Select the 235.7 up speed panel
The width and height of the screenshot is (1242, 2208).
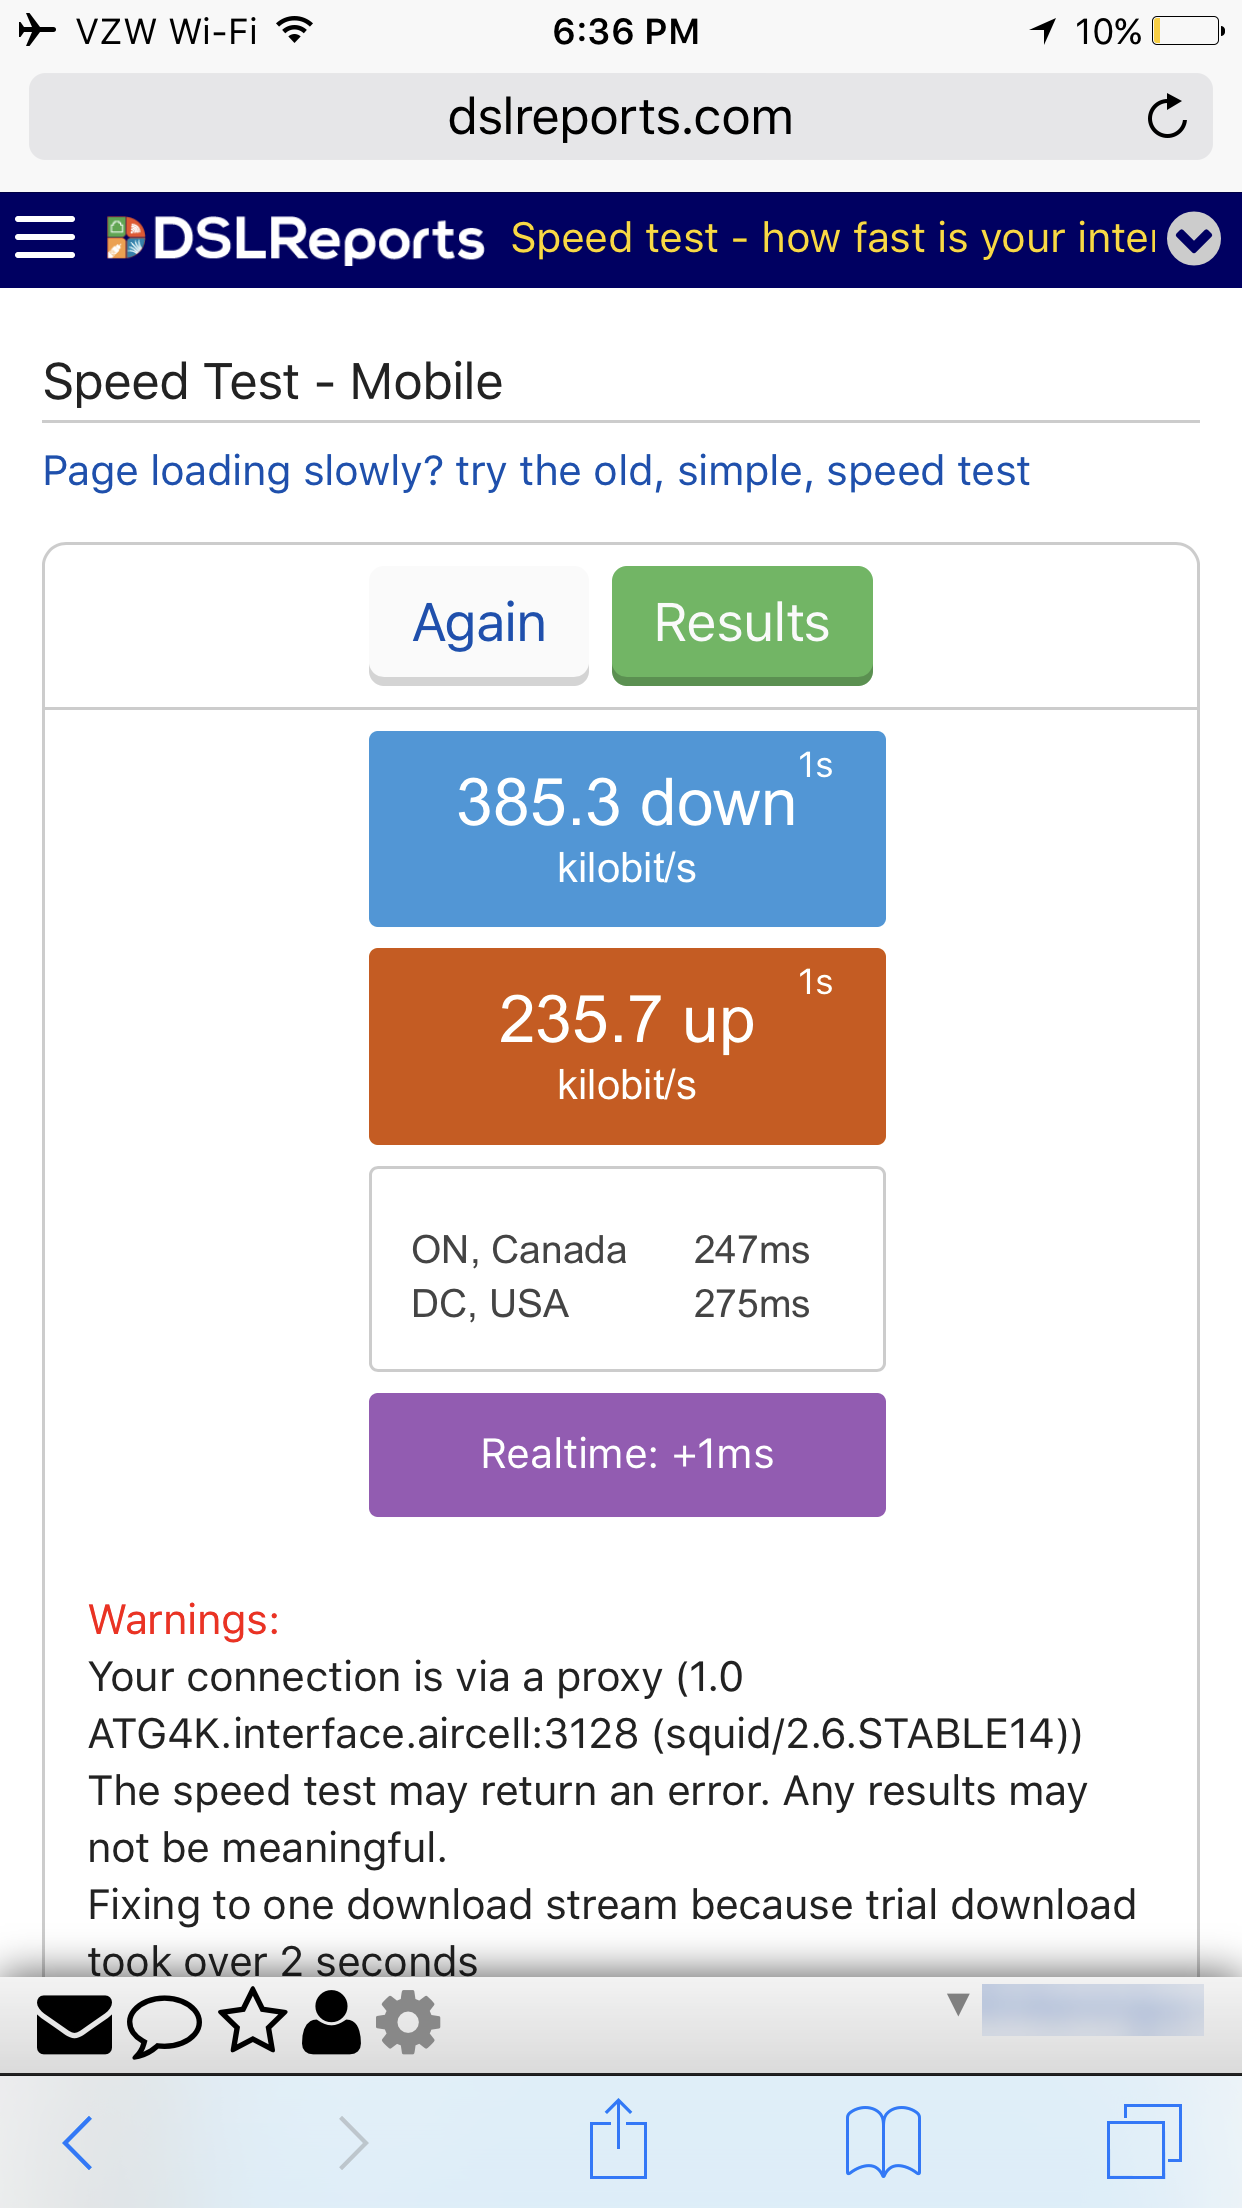(627, 1046)
